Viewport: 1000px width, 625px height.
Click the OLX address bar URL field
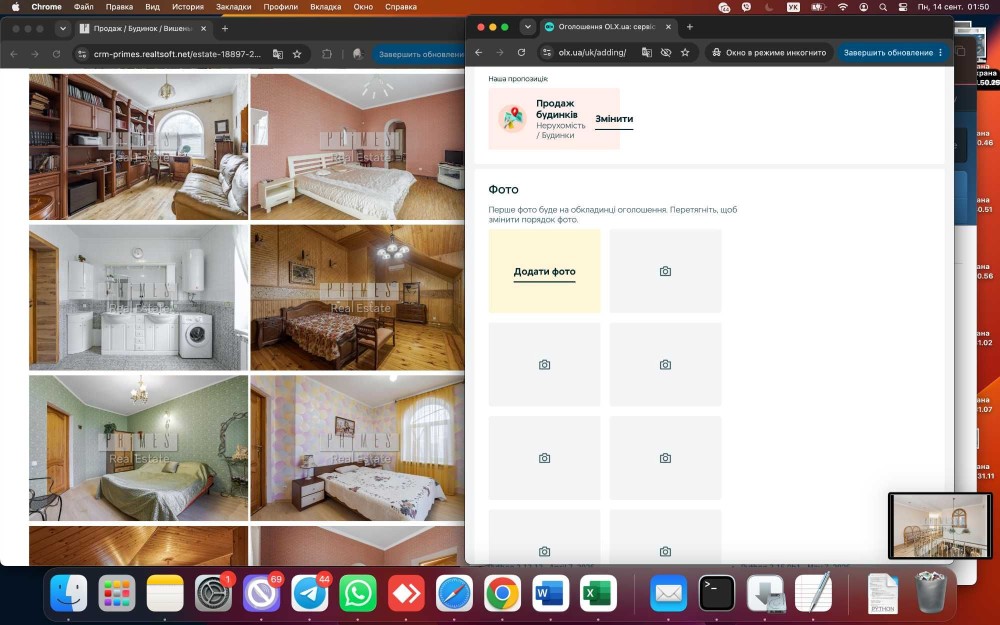(592, 52)
